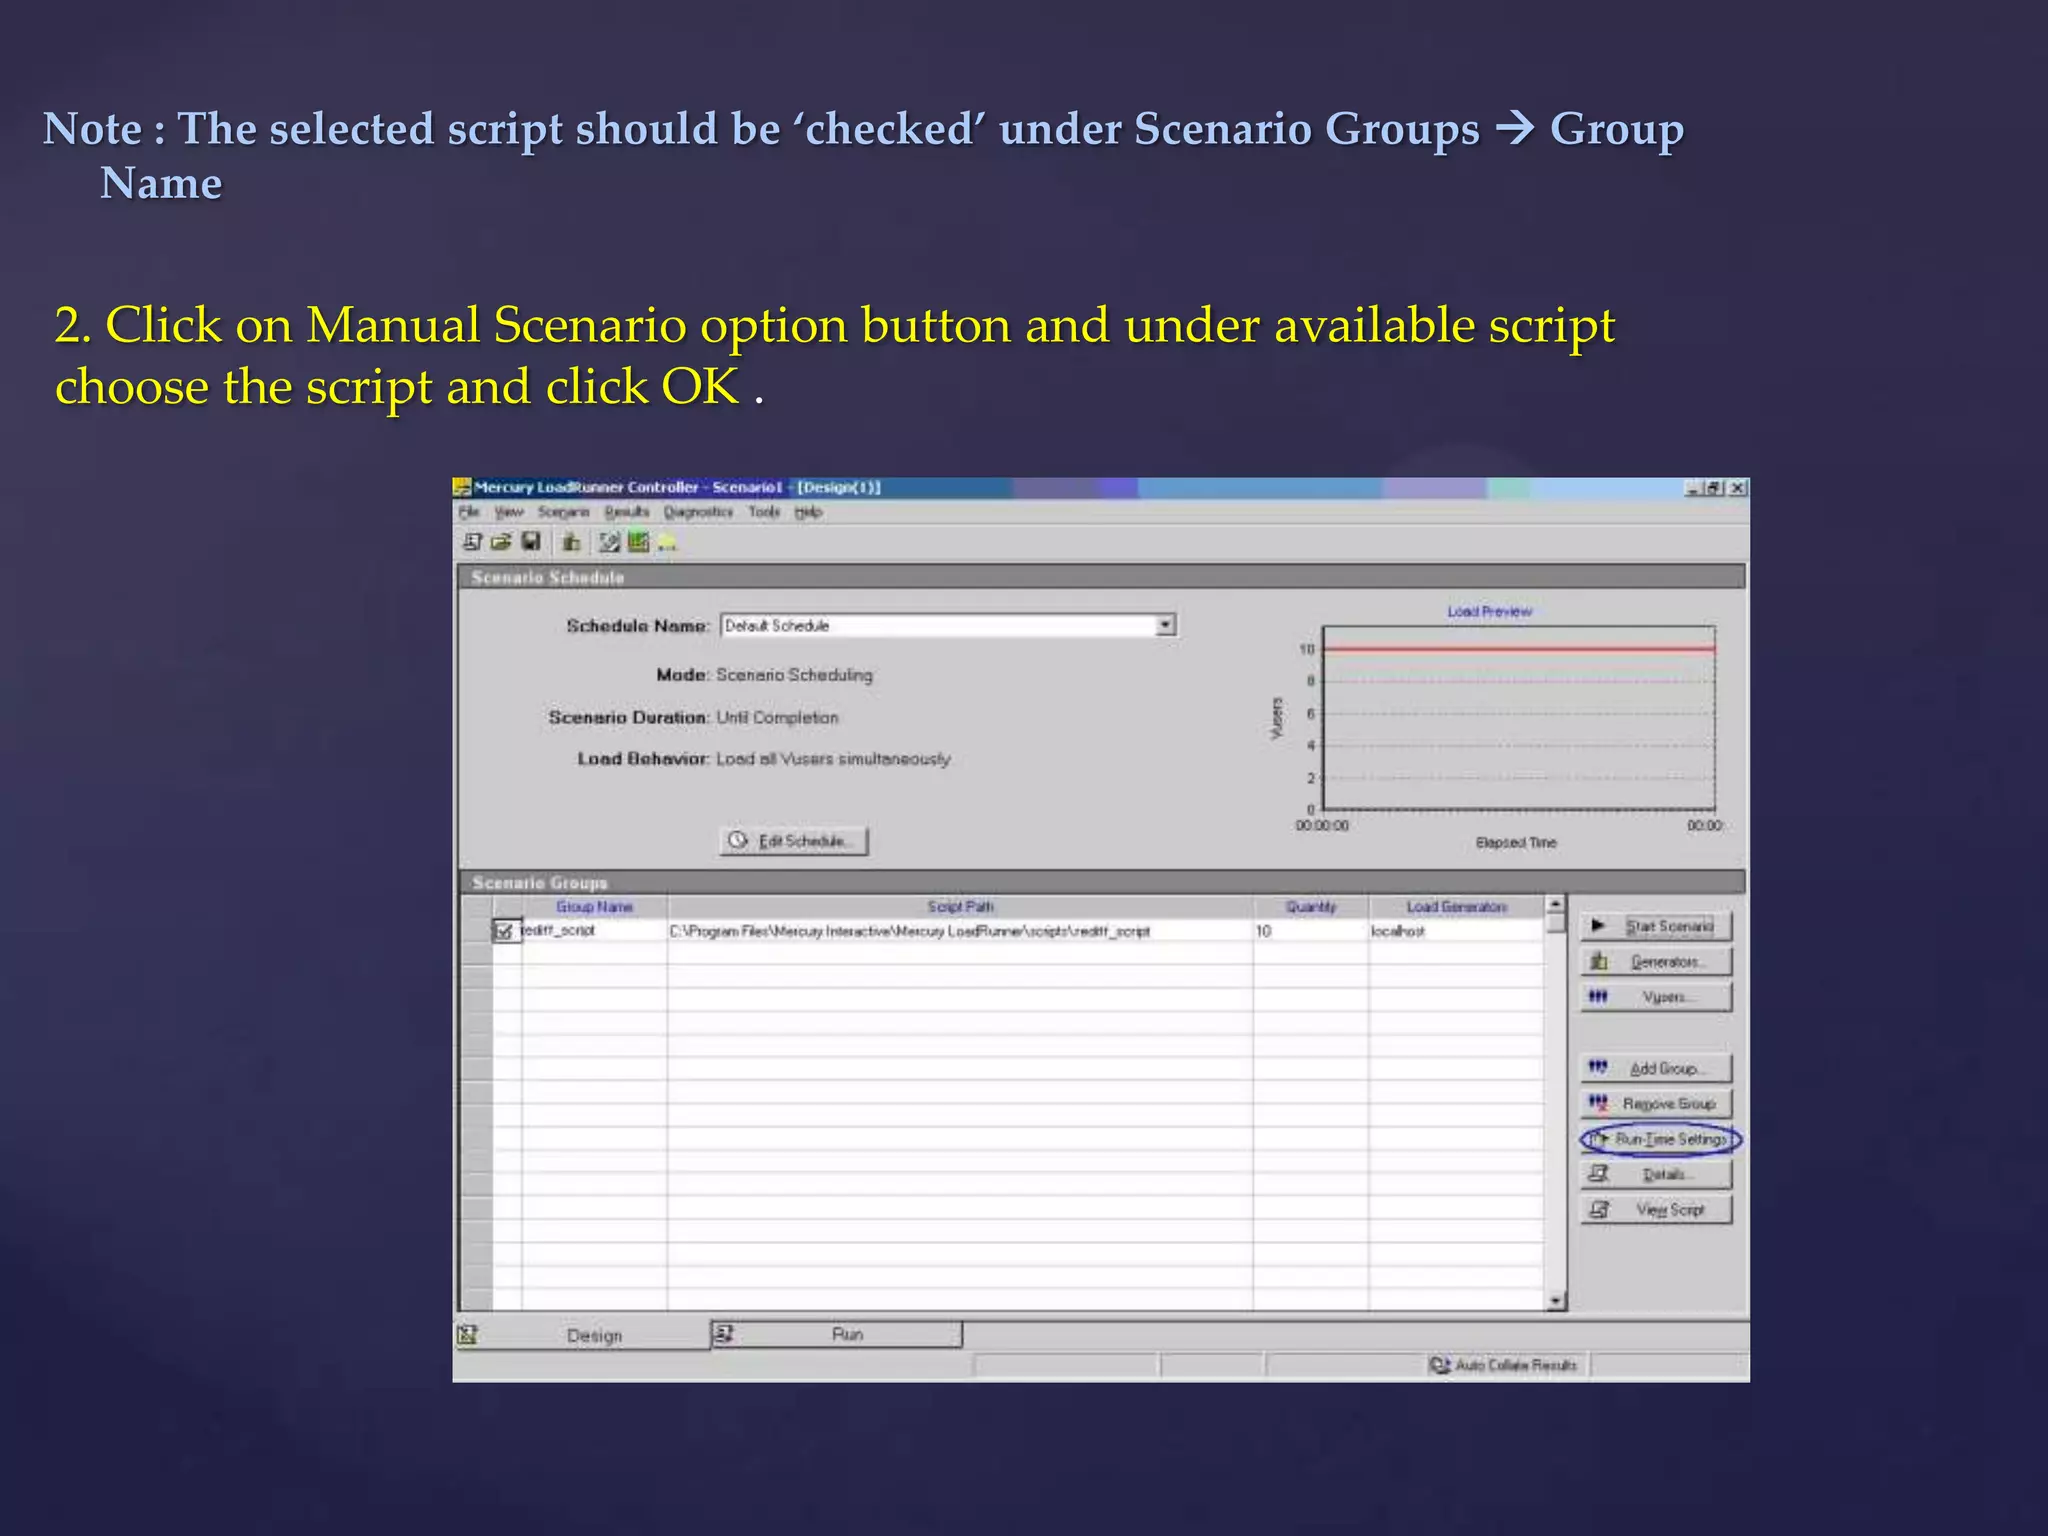
Task: Click the Start Scenario button
Action: pyautogui.click(x=1656, y=926)
